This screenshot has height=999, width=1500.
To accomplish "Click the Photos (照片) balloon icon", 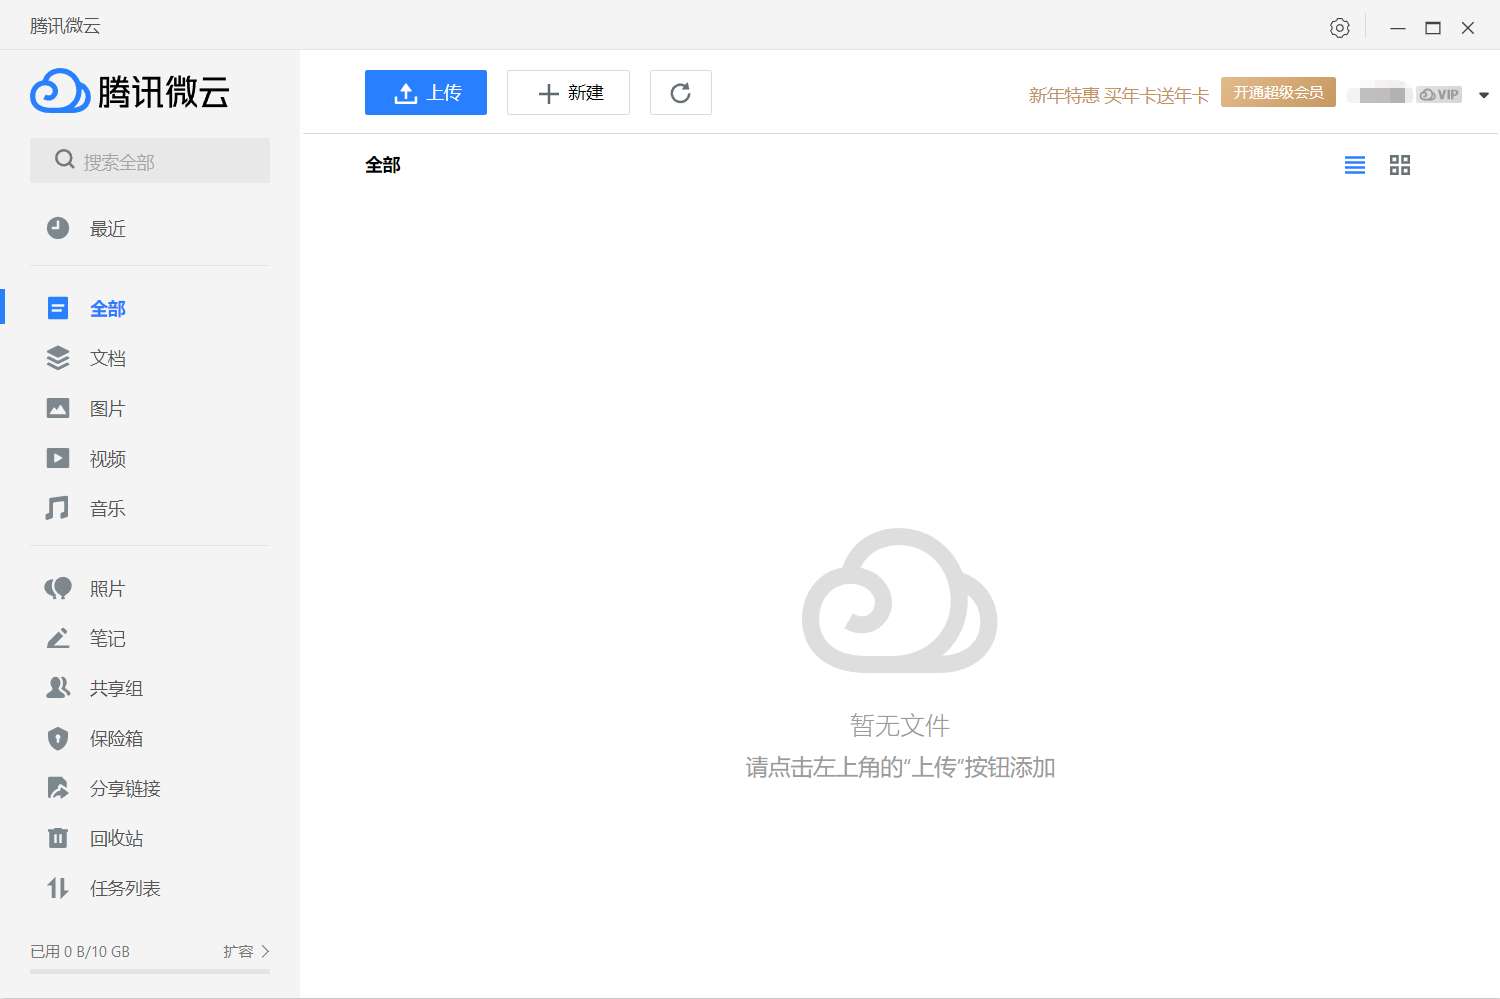I will coord(58,589).
